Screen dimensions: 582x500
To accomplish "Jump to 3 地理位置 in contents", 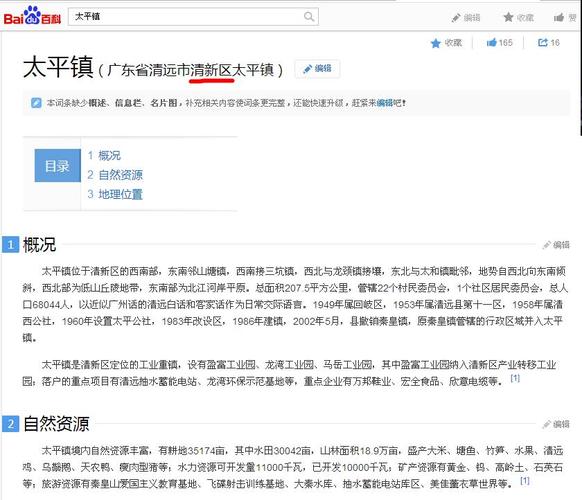I will 115,194.
